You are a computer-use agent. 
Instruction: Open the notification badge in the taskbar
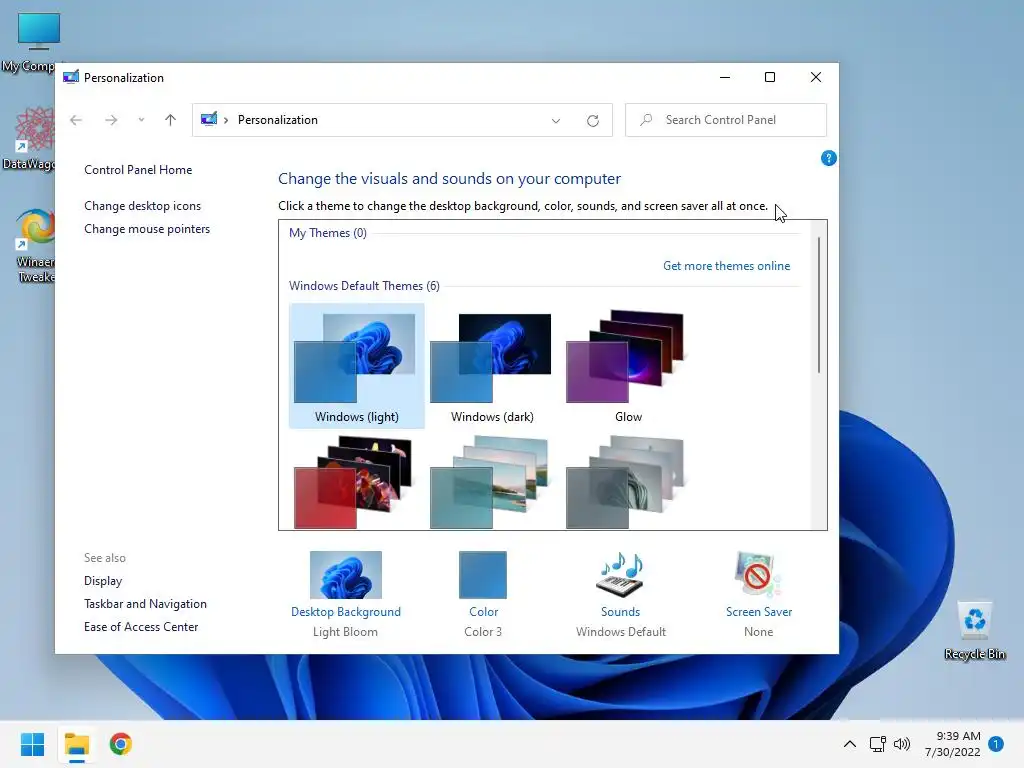click(996, 744)
